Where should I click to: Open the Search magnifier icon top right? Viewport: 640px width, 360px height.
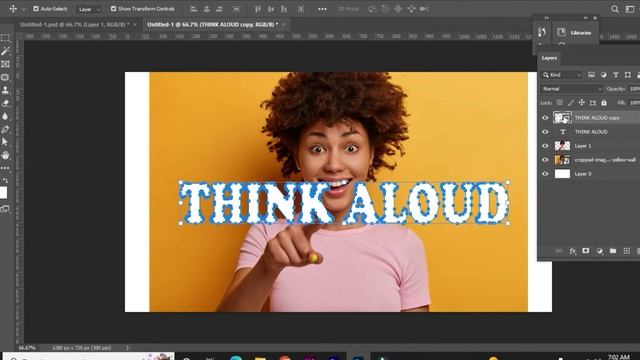pos(615,9)
